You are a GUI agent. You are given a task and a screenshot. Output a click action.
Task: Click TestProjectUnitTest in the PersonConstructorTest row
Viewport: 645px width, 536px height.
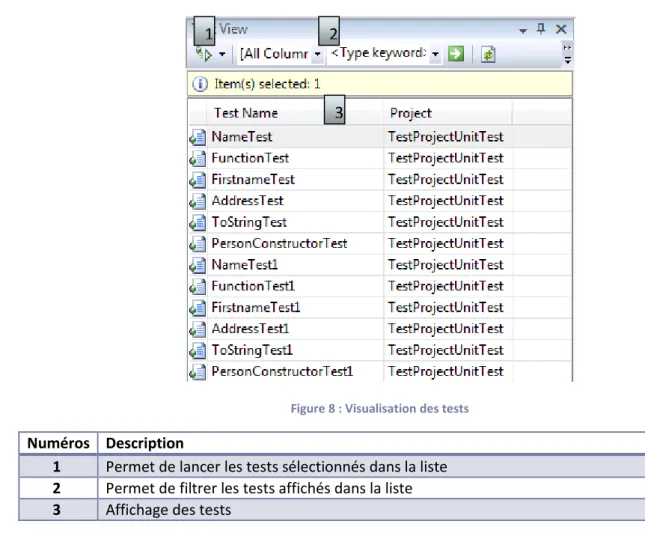point(445,244)
